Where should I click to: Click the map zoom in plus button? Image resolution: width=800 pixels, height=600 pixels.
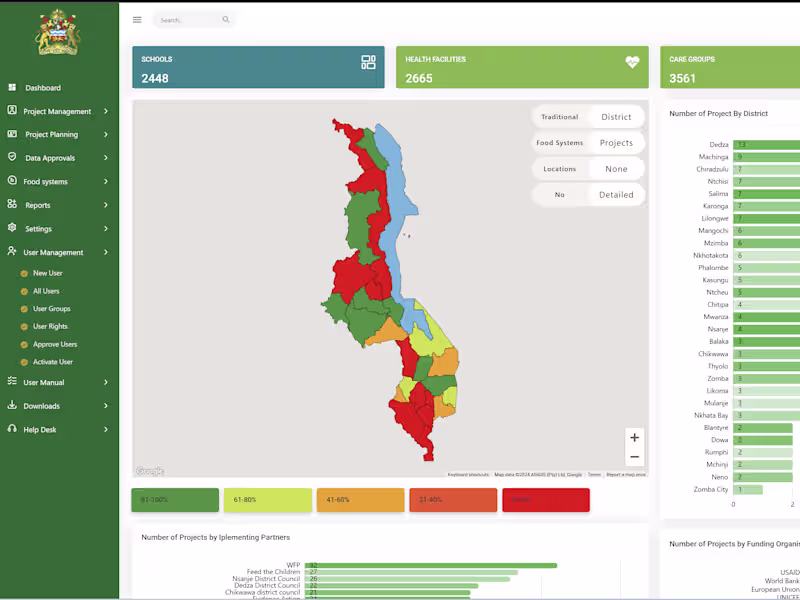[634, 438]
